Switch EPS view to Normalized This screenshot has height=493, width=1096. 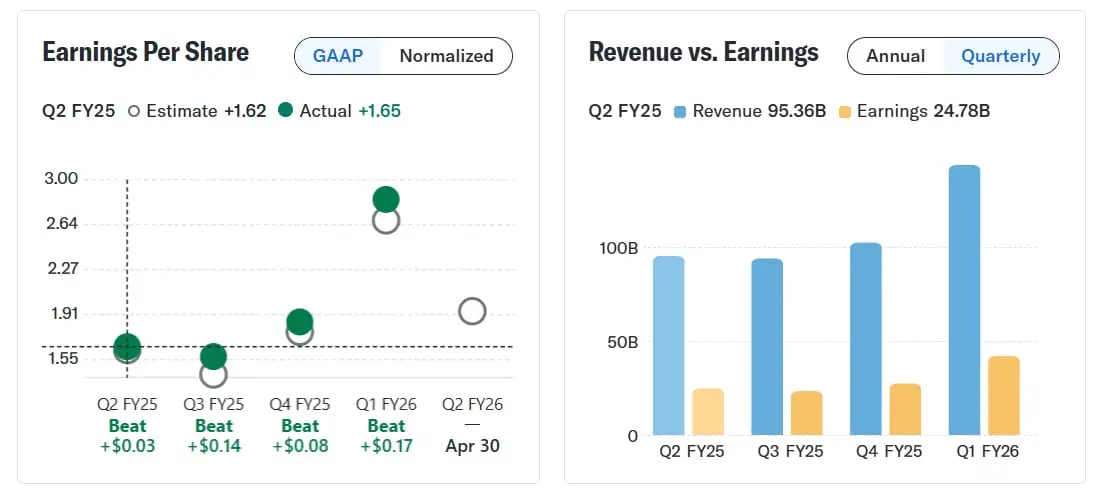446,56
